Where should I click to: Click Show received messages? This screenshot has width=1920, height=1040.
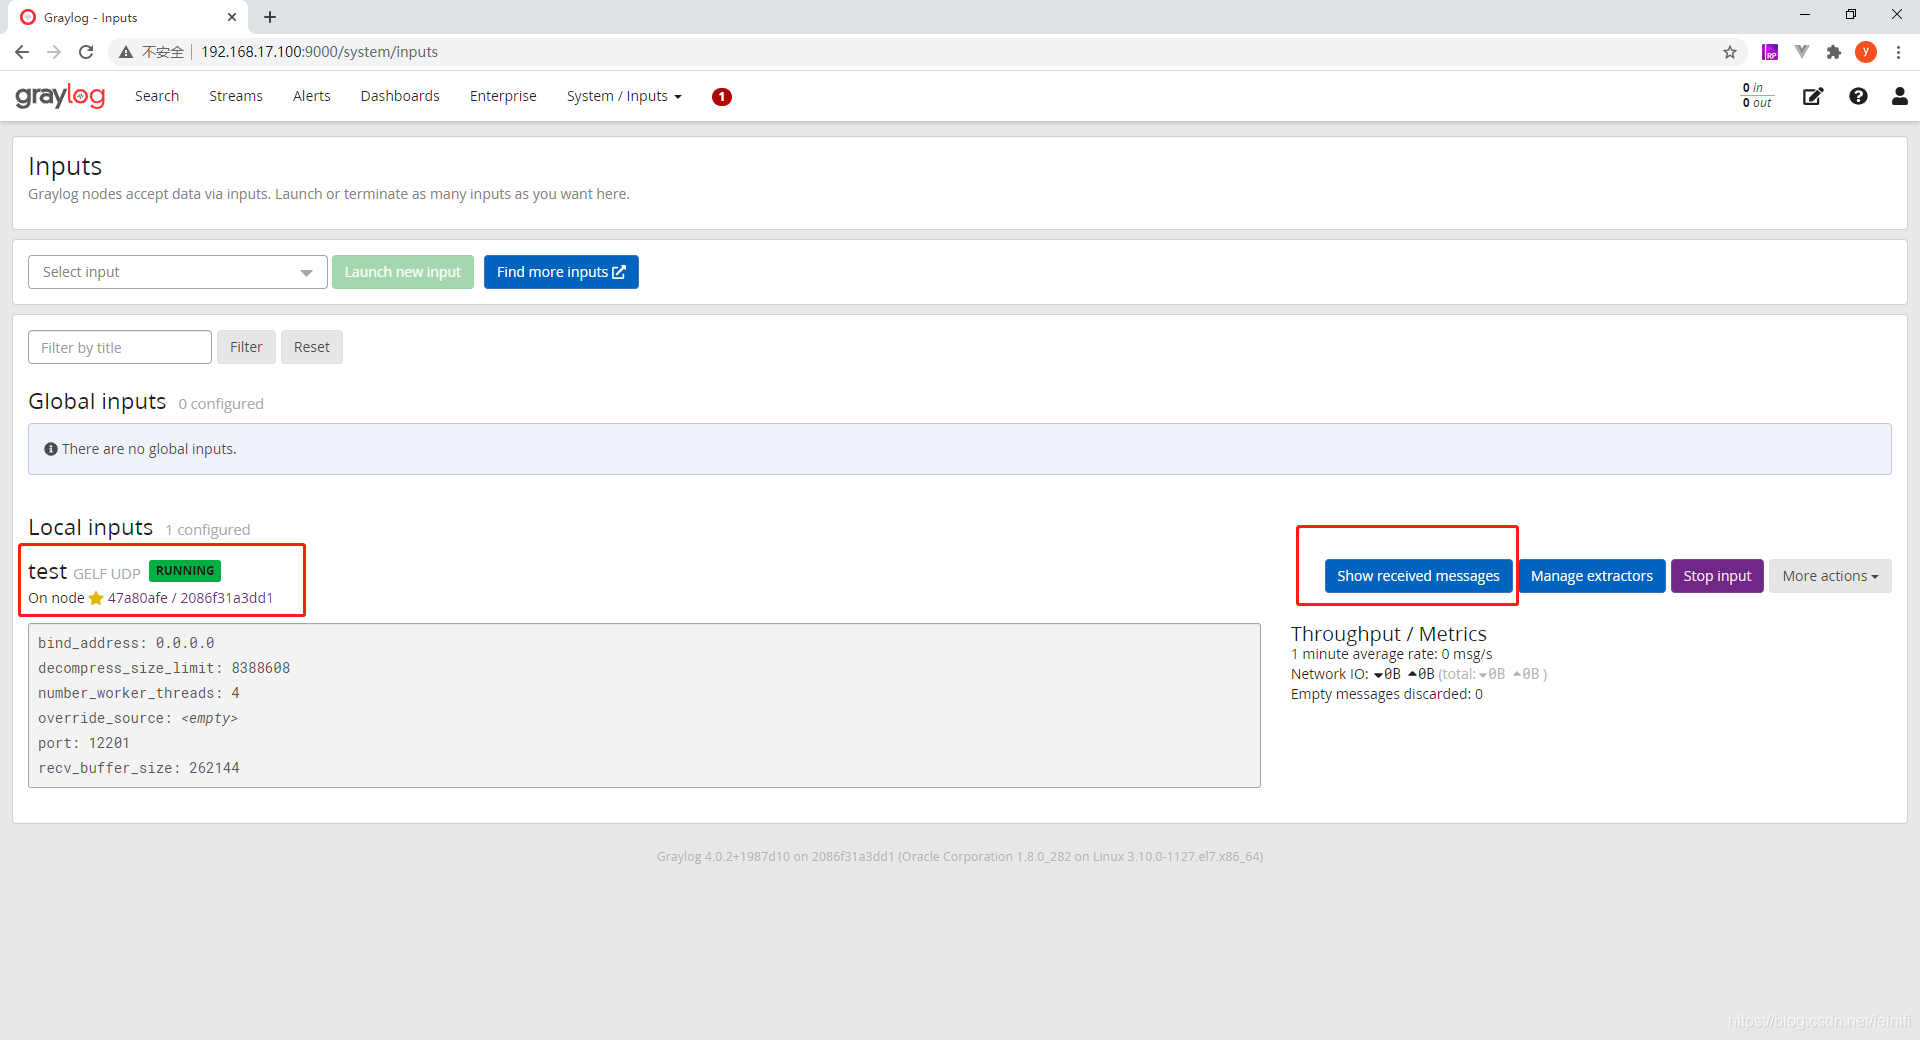[1418, 576]
